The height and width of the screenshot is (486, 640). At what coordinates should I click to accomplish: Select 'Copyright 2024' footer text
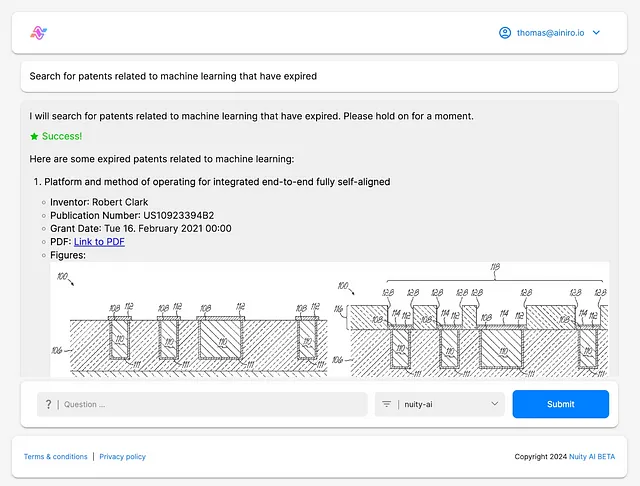[541, 457]
